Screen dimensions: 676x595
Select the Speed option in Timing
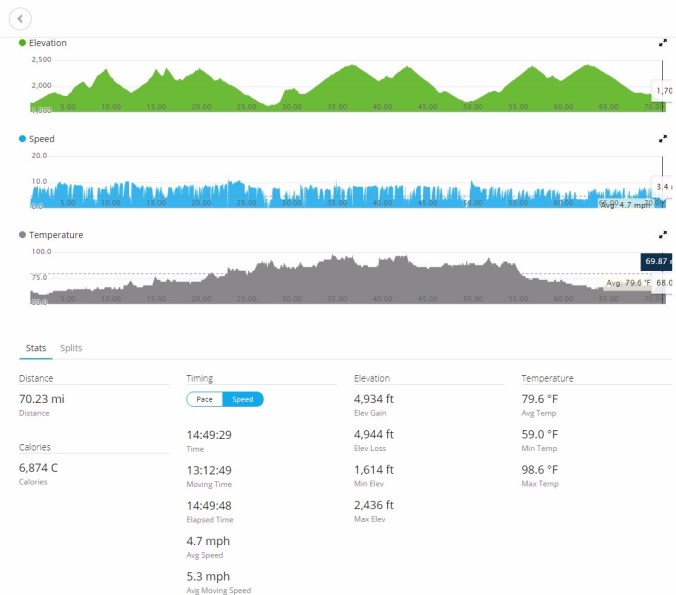(x=243, y=399)
